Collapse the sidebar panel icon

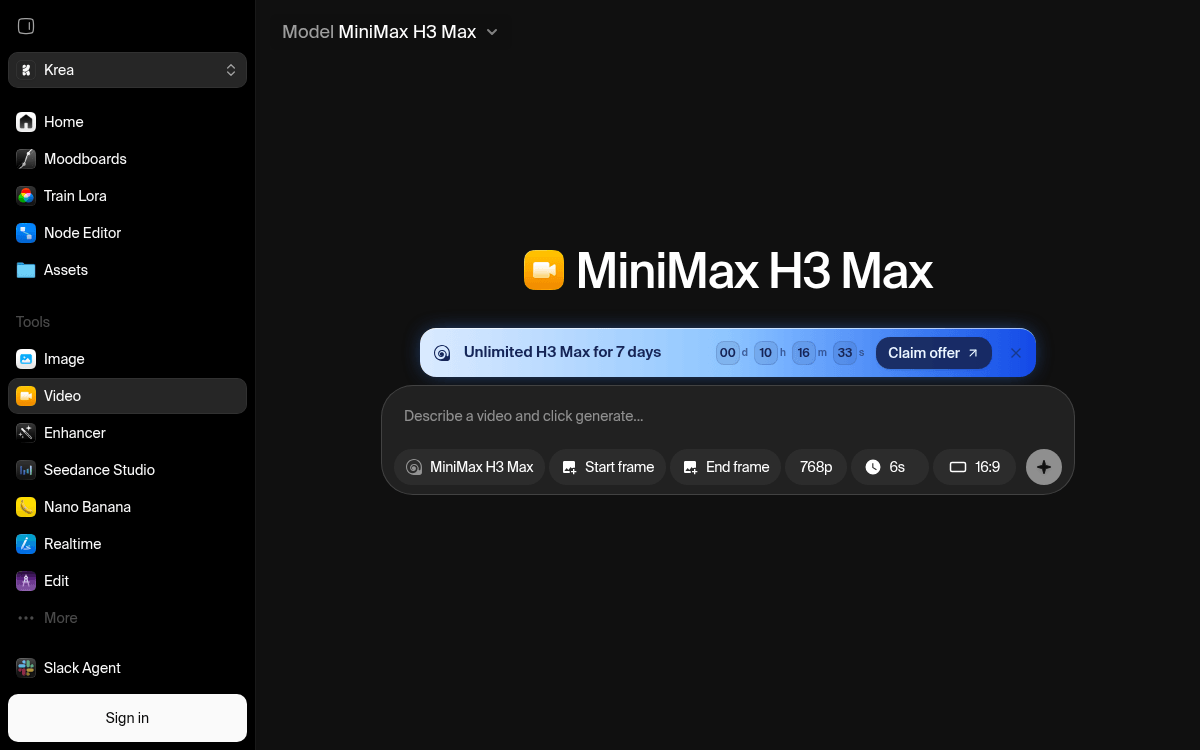click(26, 26)
